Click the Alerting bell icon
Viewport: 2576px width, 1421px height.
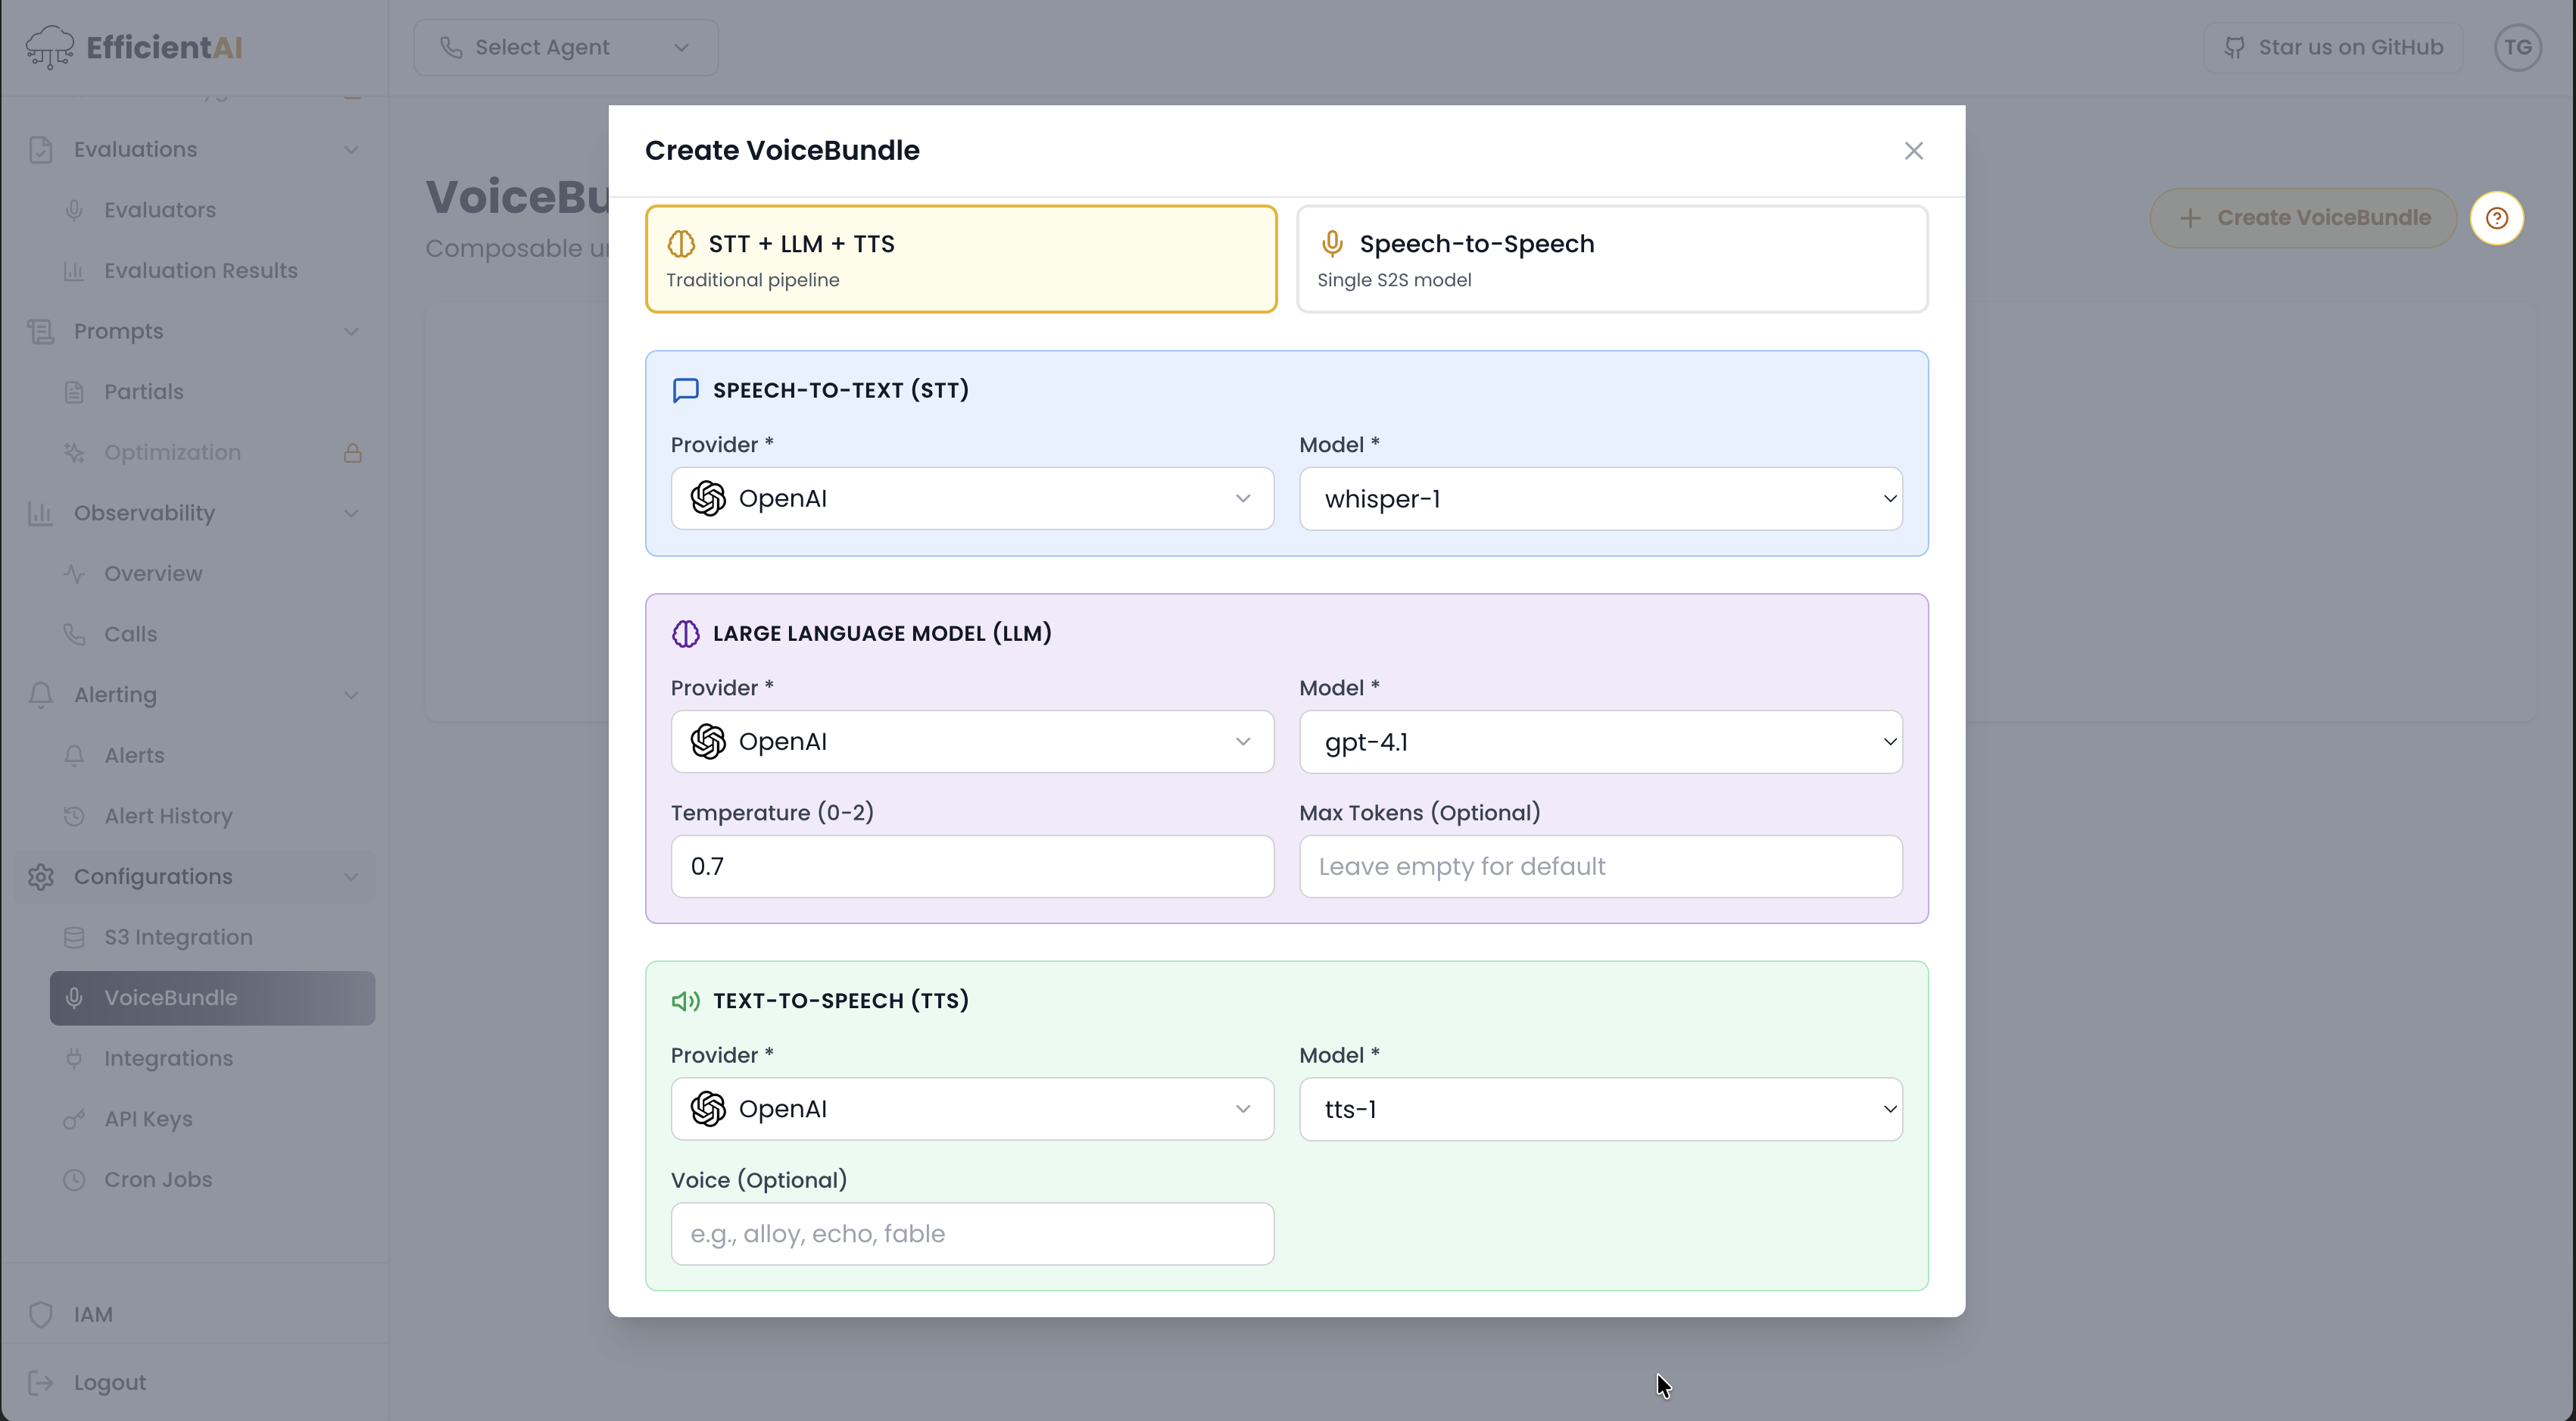41,695
